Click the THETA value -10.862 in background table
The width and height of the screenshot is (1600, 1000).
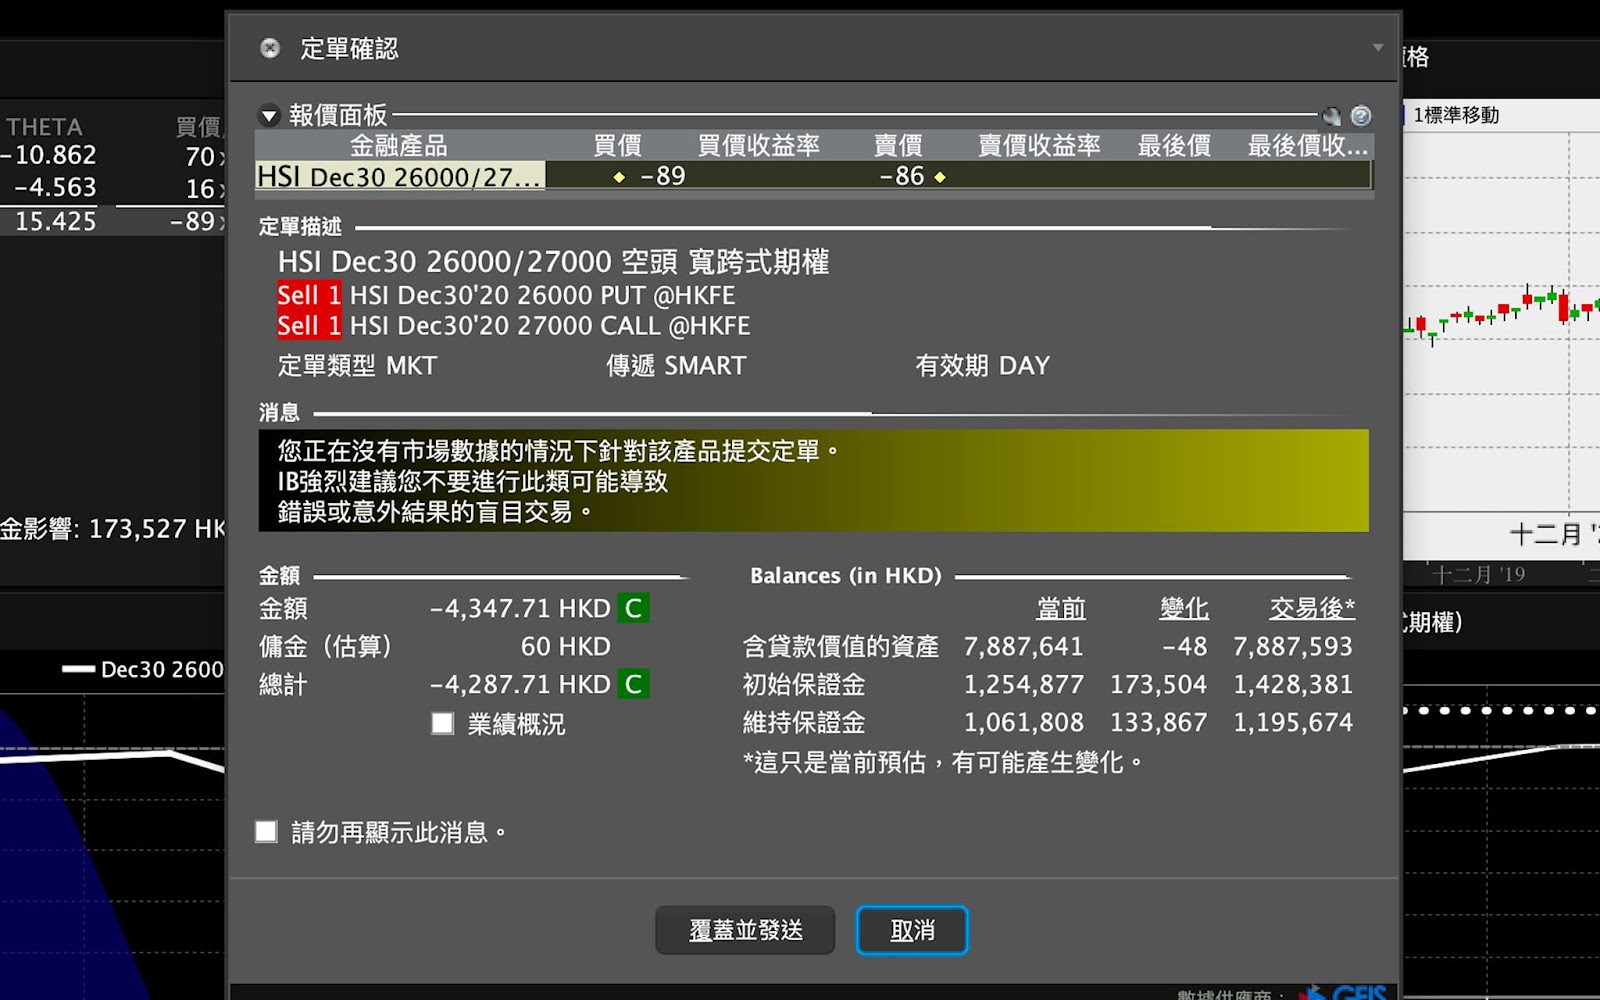pyautogui.click(x=49, y=155)
